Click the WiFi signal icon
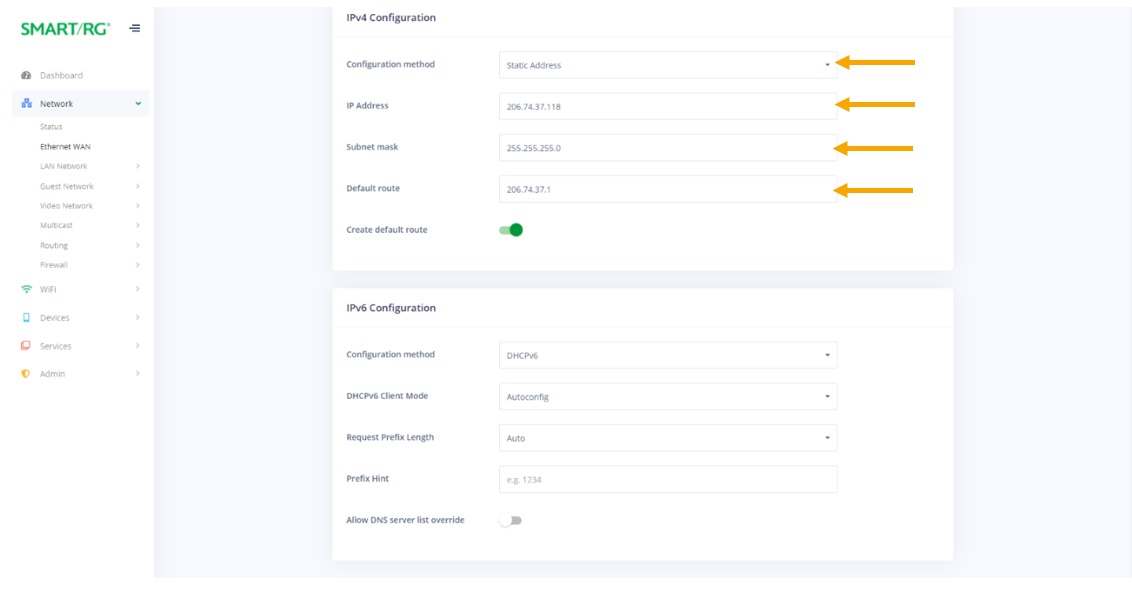Image resolution: width=1132 pixels, height=589 pixels. 27,289
